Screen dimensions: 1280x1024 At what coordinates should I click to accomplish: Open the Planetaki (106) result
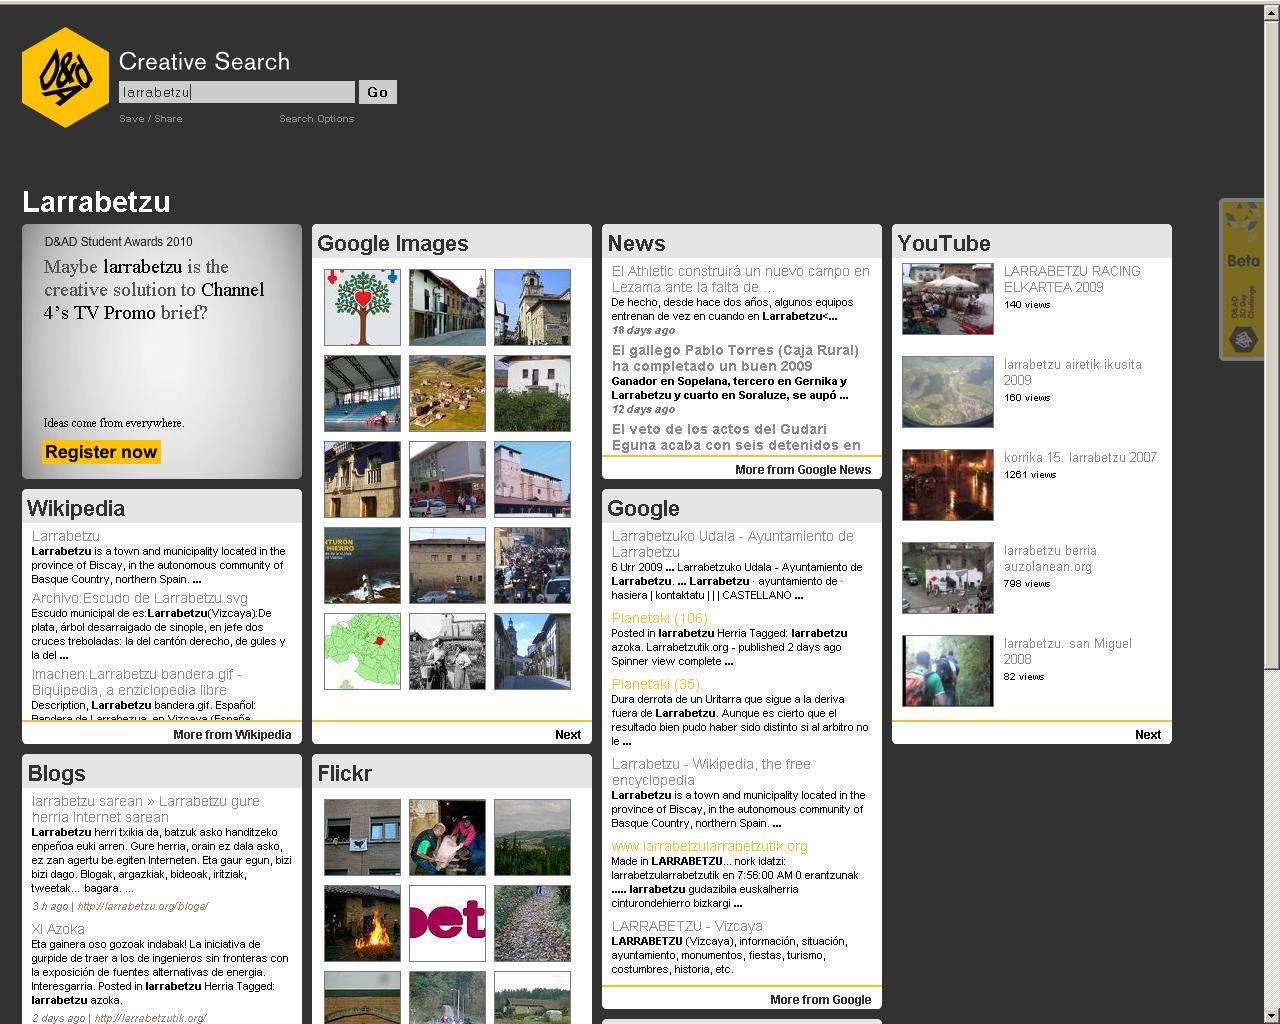(660, 618)
